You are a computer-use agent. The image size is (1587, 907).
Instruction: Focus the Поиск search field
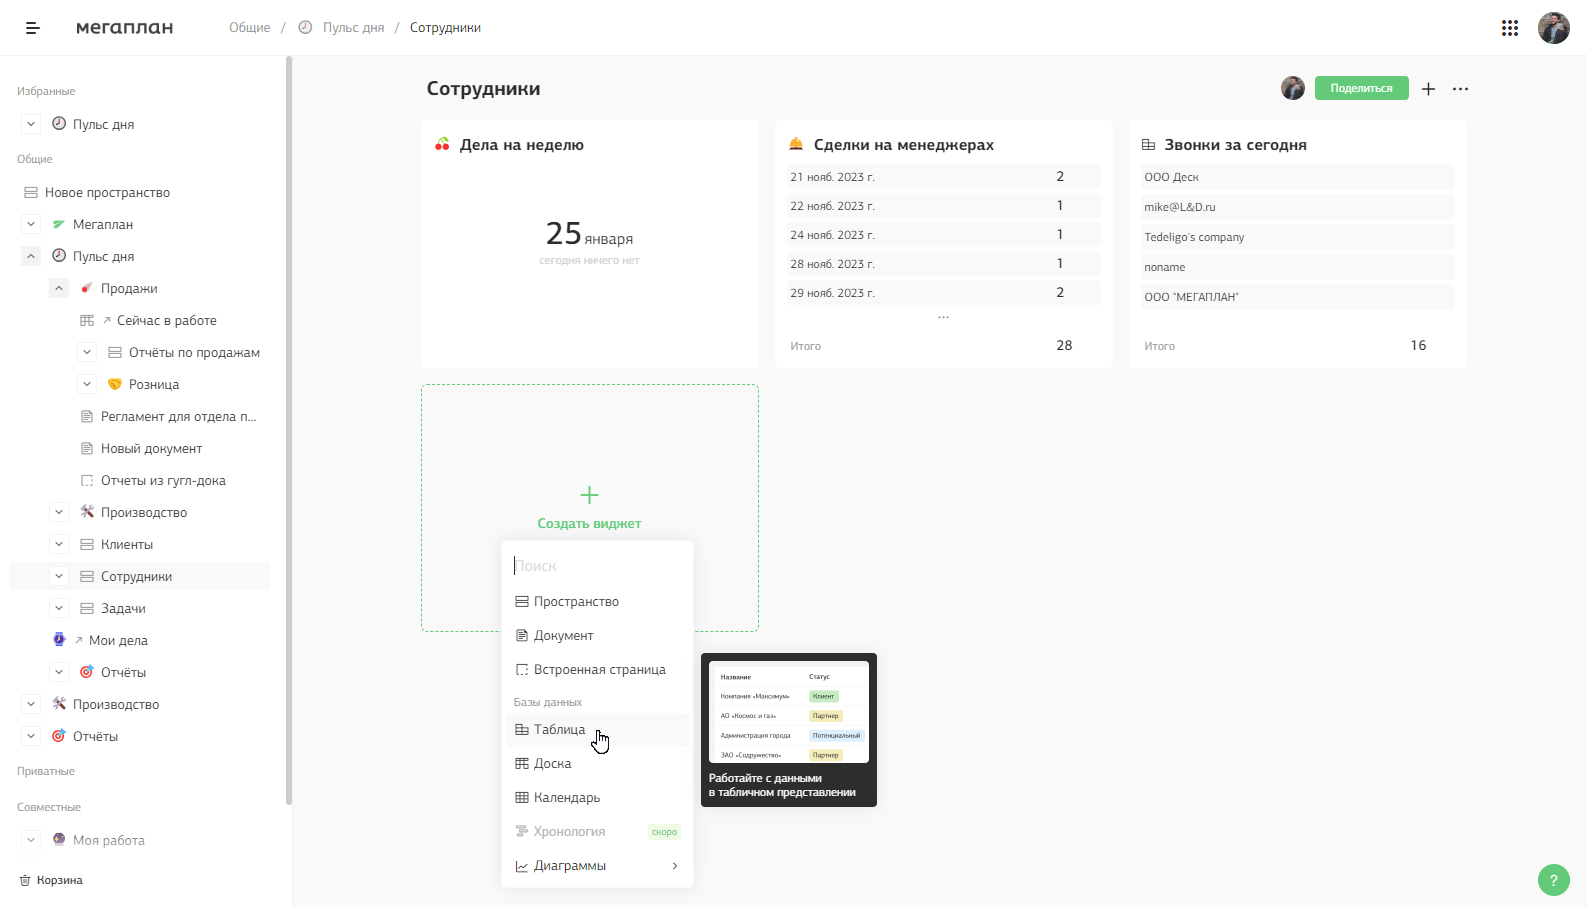(x=598, y=566)
